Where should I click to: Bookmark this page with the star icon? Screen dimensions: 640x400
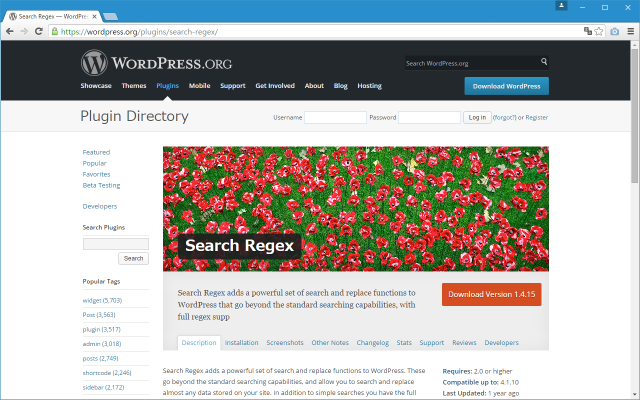(x=599, y=31)
